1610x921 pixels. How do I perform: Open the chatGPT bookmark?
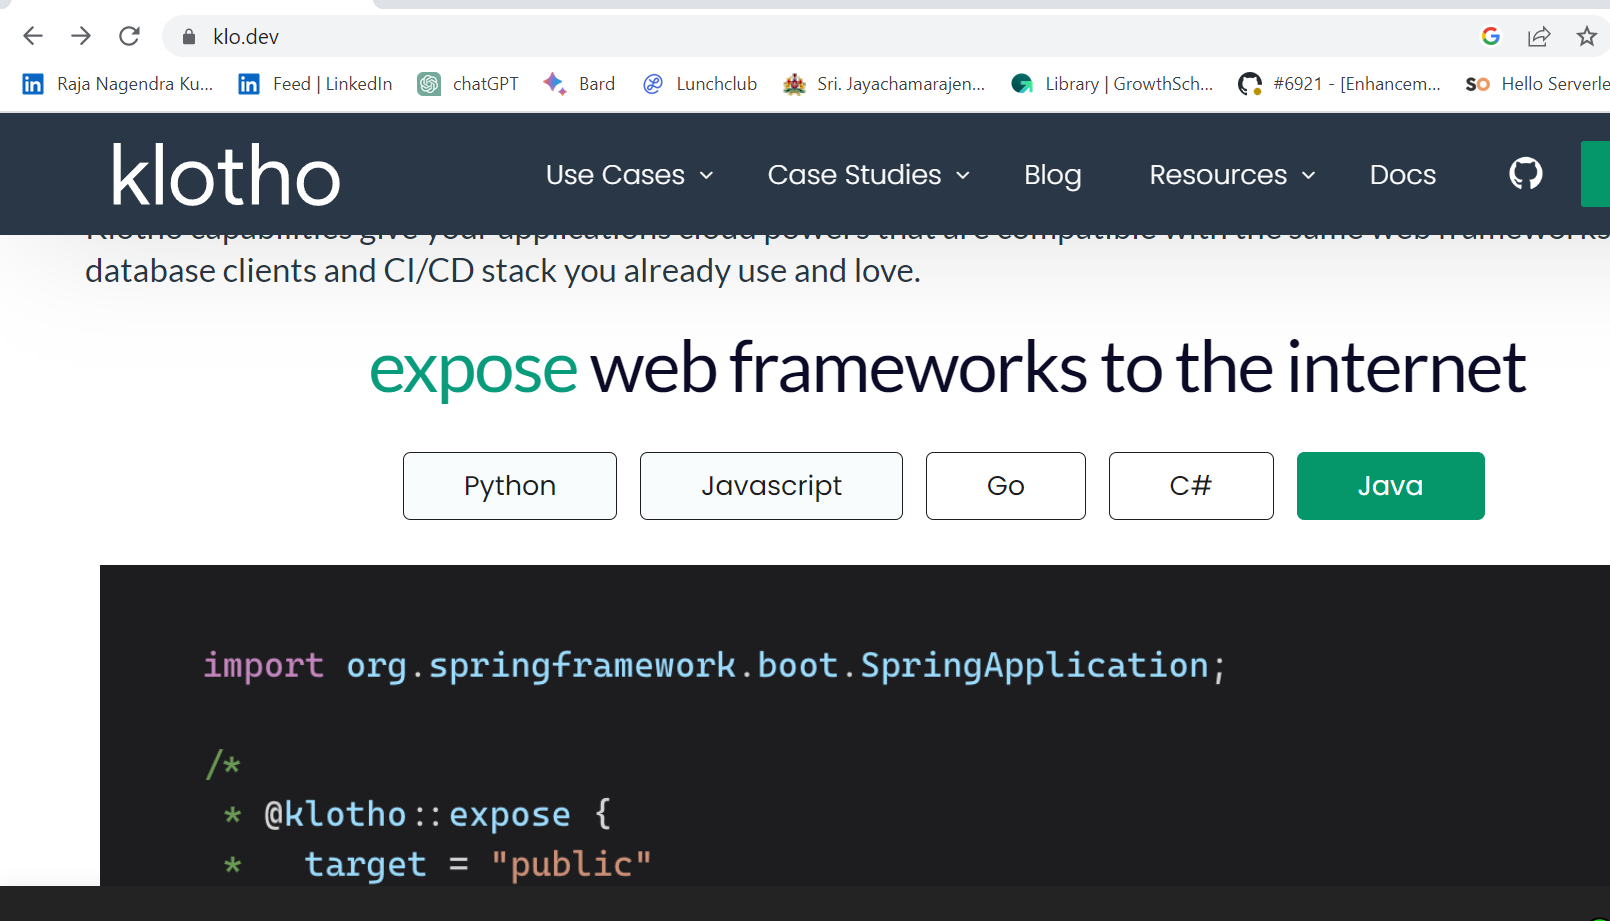[x=468, y=84]
